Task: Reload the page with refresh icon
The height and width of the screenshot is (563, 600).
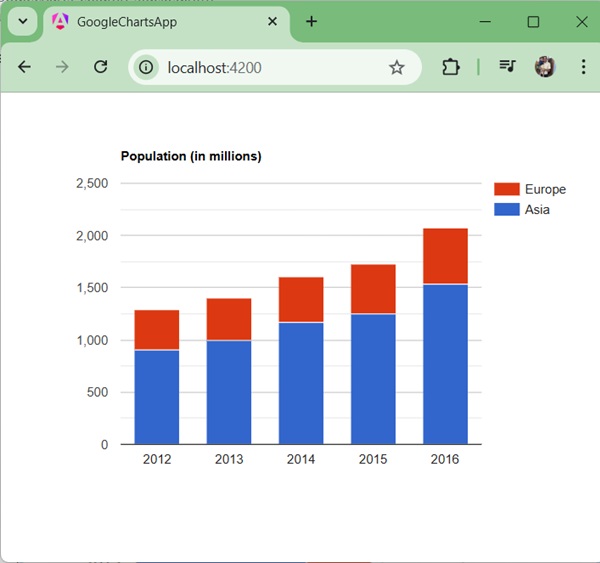Action: tap(100, 67)
